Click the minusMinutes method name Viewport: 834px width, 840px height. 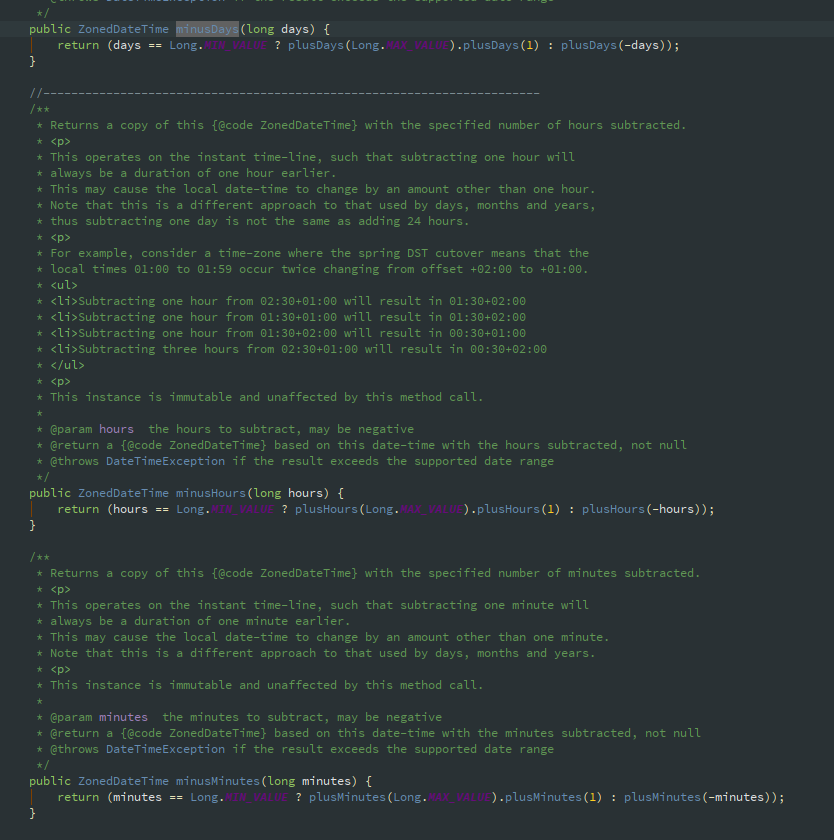217,781
